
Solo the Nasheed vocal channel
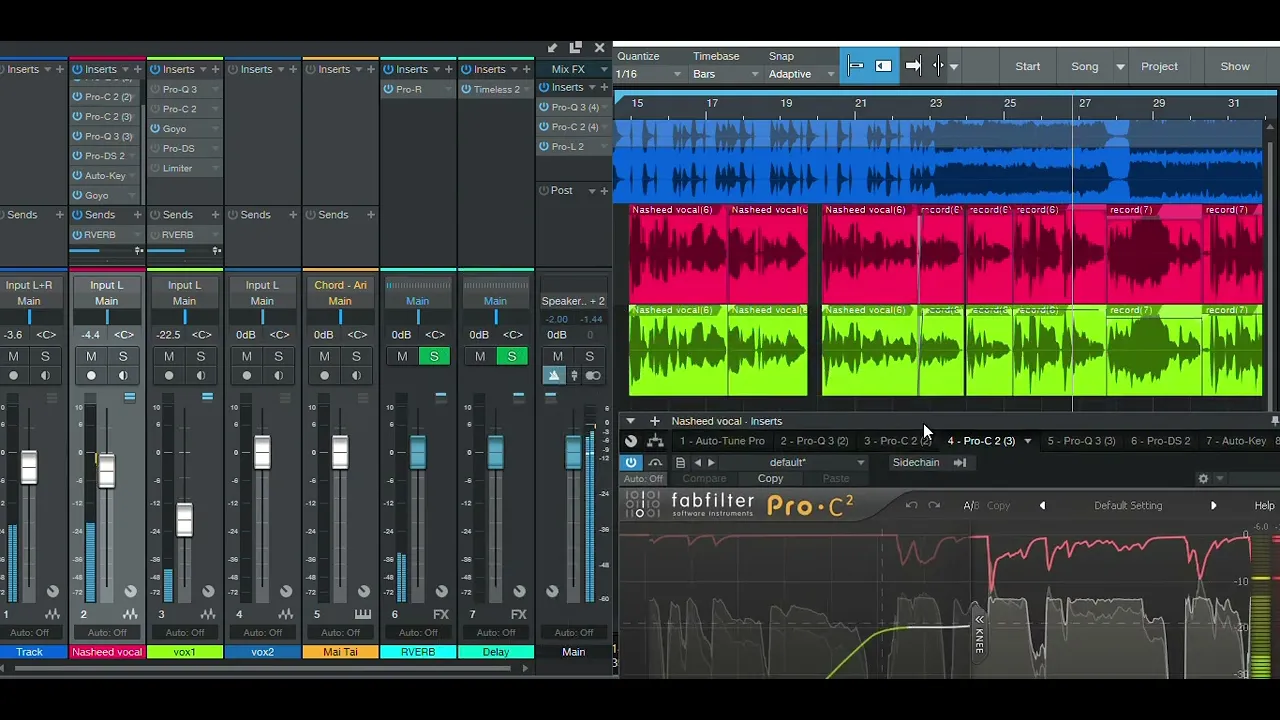coord(123,357)
